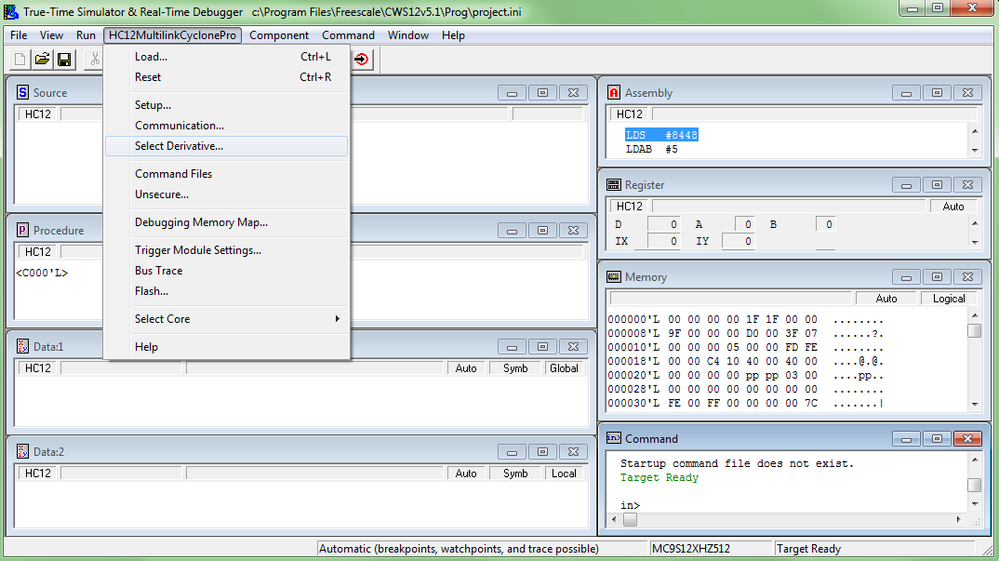The height and width of the screenshot is (561, 999).
Task: Select the Select Derivative... menu entry
Action: [226, 146]
